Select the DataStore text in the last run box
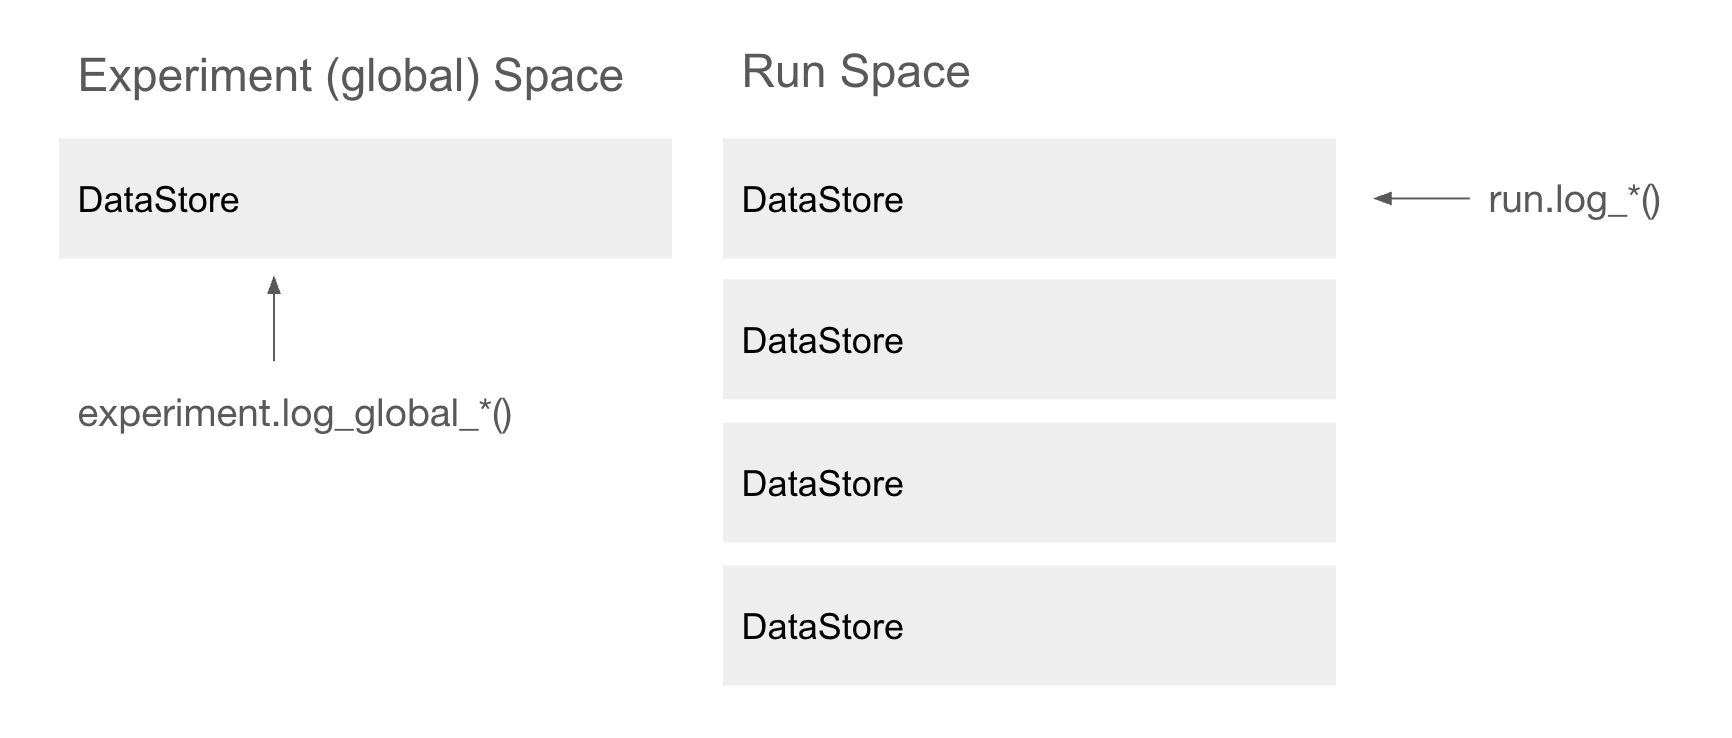1732x738 pixels. coord(822,627)
